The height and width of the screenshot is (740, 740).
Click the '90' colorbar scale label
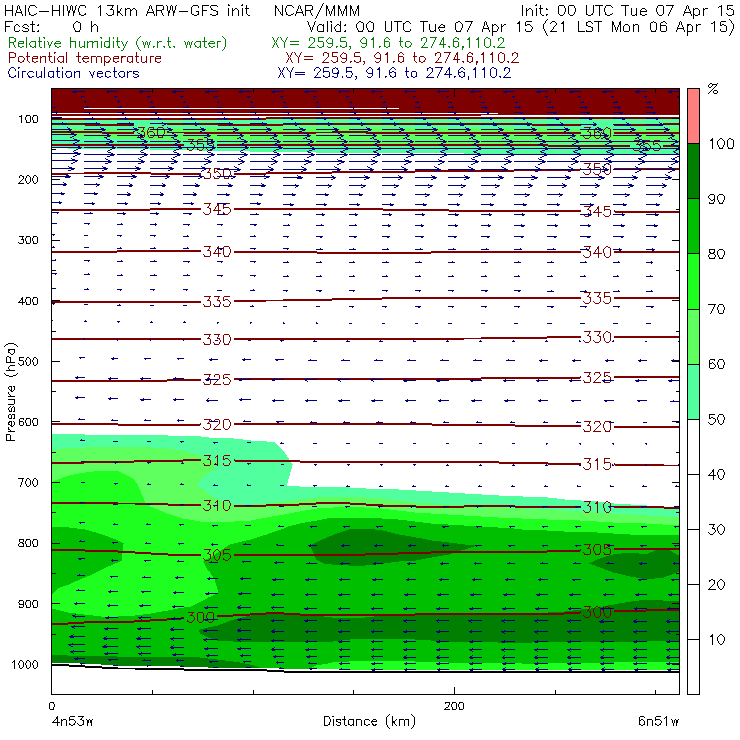pos(716,199)
